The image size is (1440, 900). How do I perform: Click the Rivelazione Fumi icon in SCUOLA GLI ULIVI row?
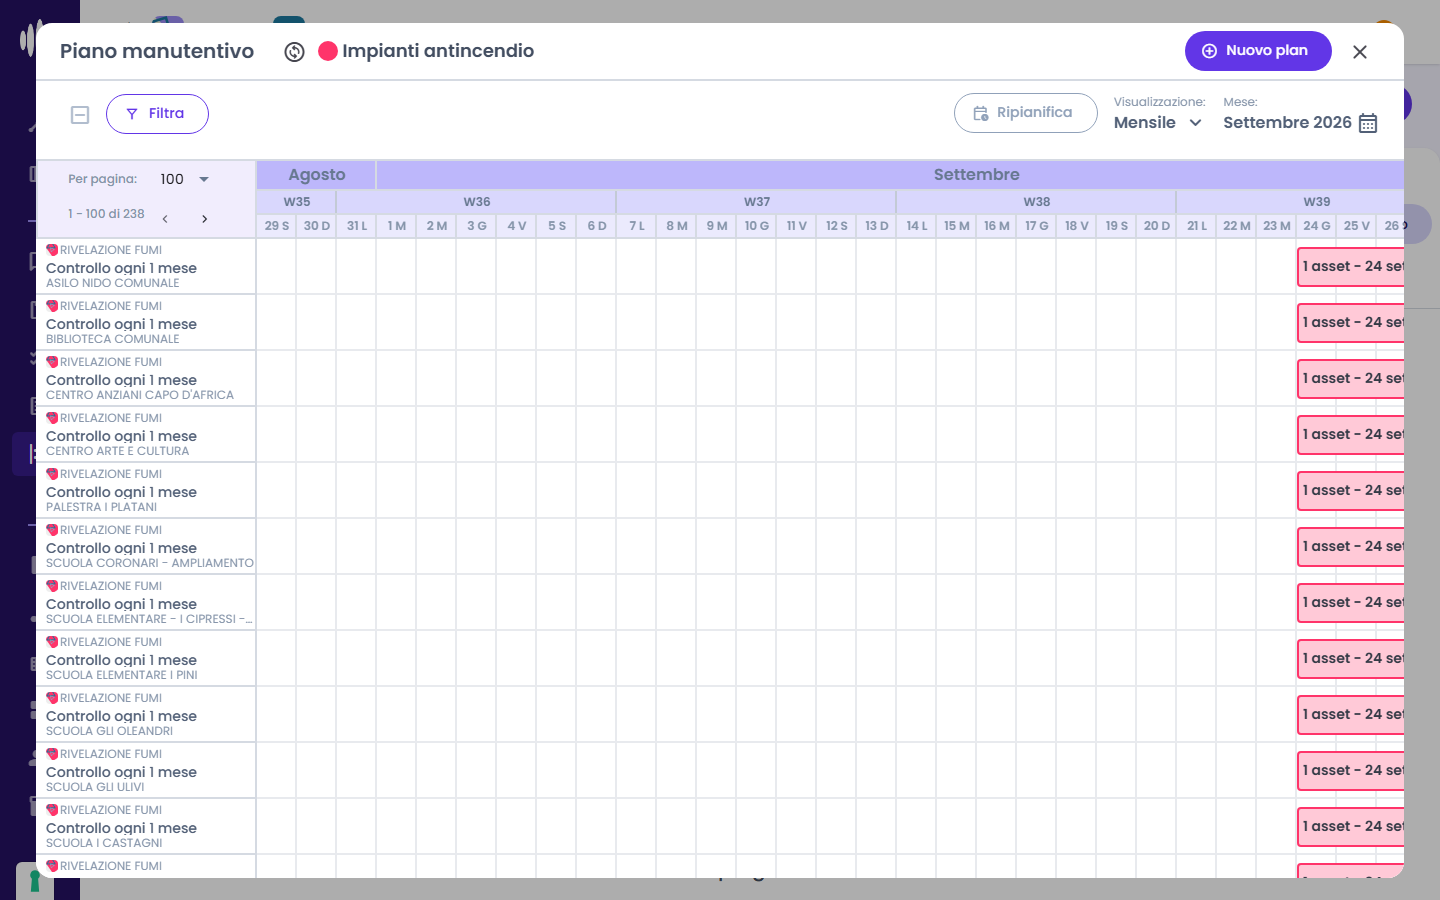52,754
